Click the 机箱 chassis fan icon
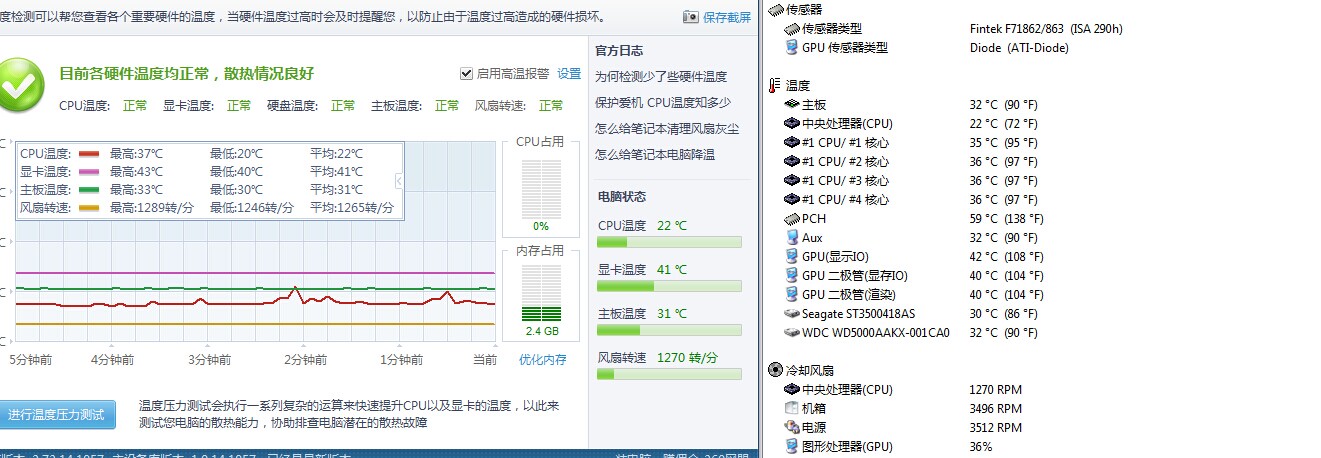1321x458 pixels. click(792, 409)
